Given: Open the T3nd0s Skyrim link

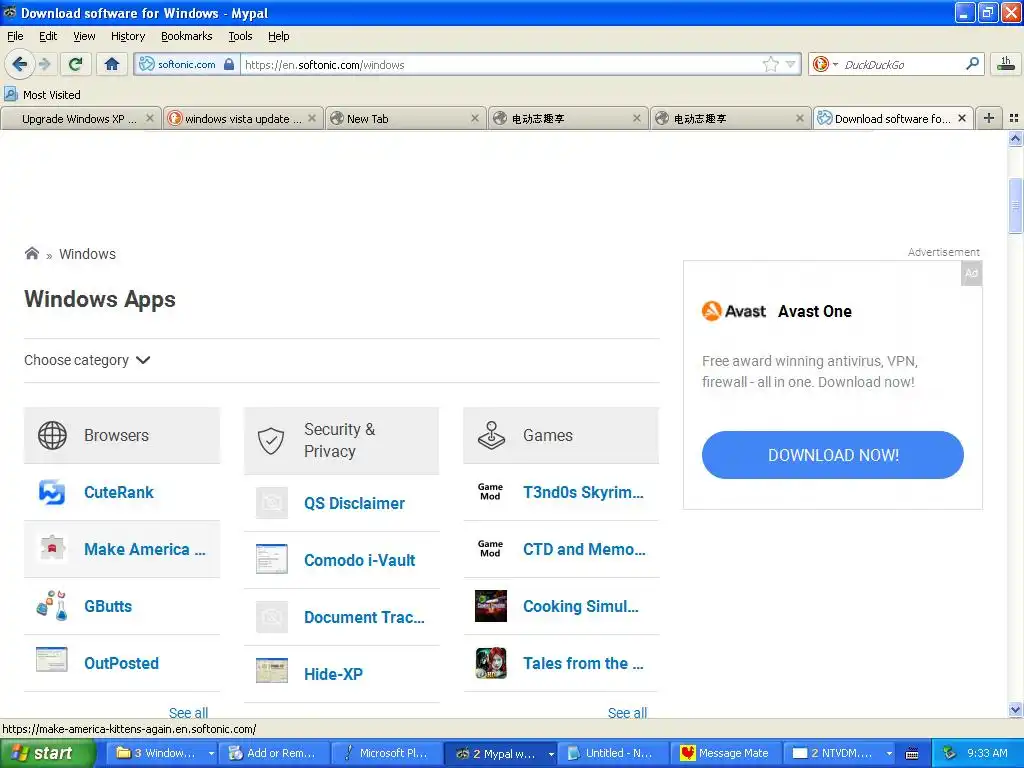Looking at the screenshot, I should pyautogui.click(x=583, y=492).
